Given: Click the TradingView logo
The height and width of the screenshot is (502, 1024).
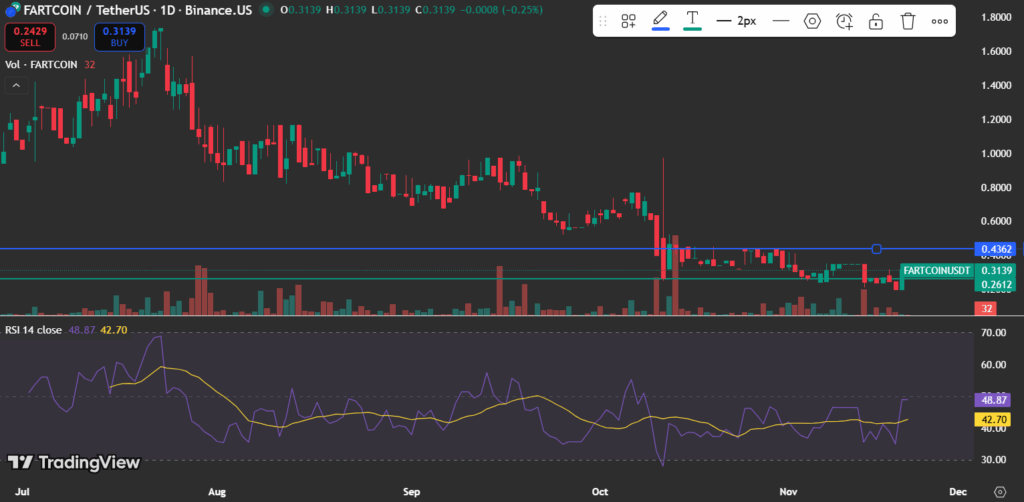Looking at the screenshot, I should pyautogui.click(x=74, y=463).
